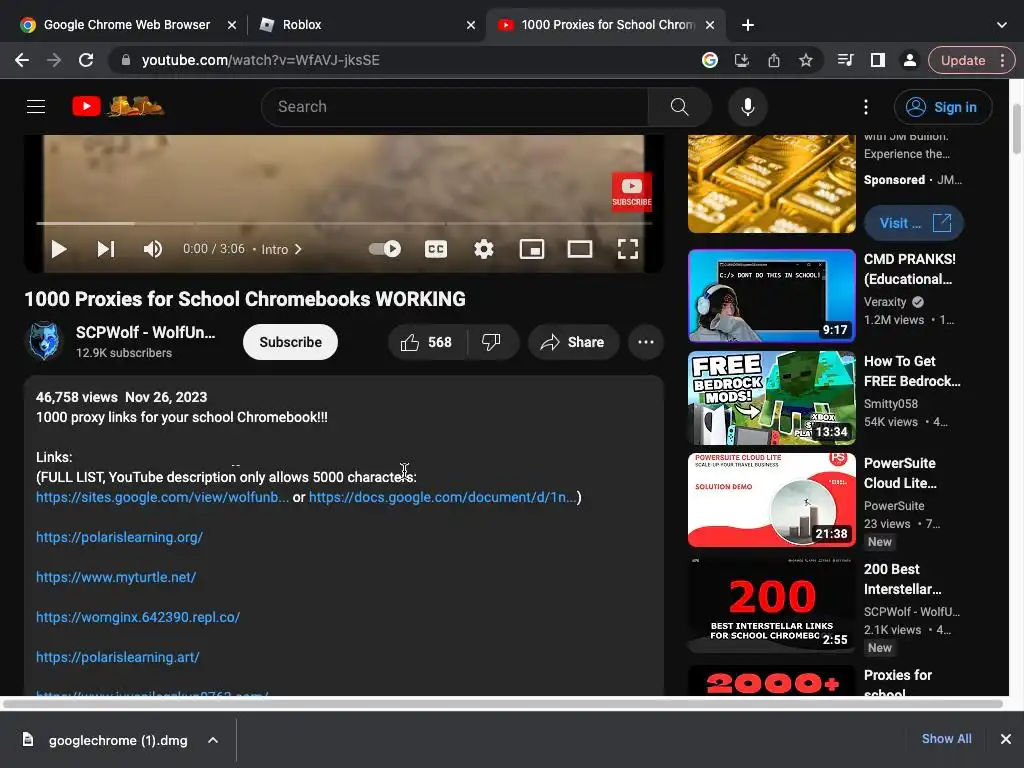Select the 1000 Proxies for School tab
Image resolution: width=1024 pixels, height=768 pixels.
tap(607, 25)
